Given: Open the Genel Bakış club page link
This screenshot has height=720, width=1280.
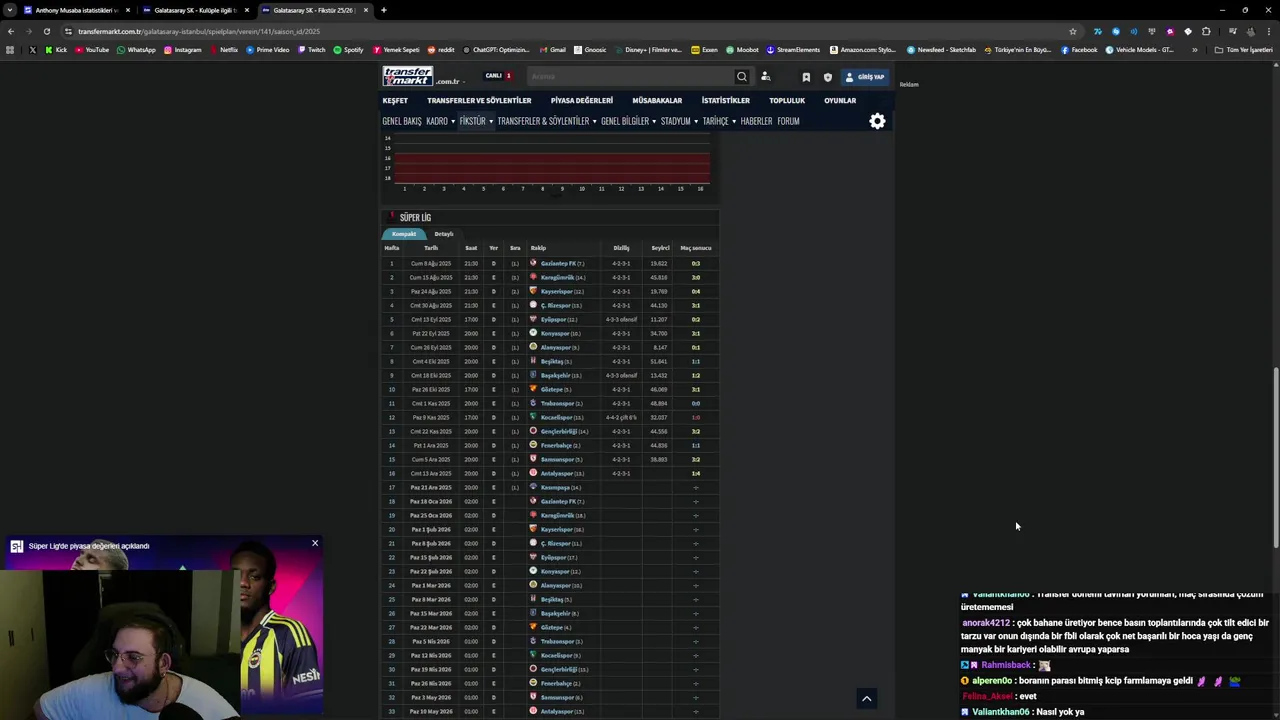Looking at the screenshot, I should pos(402,121).
